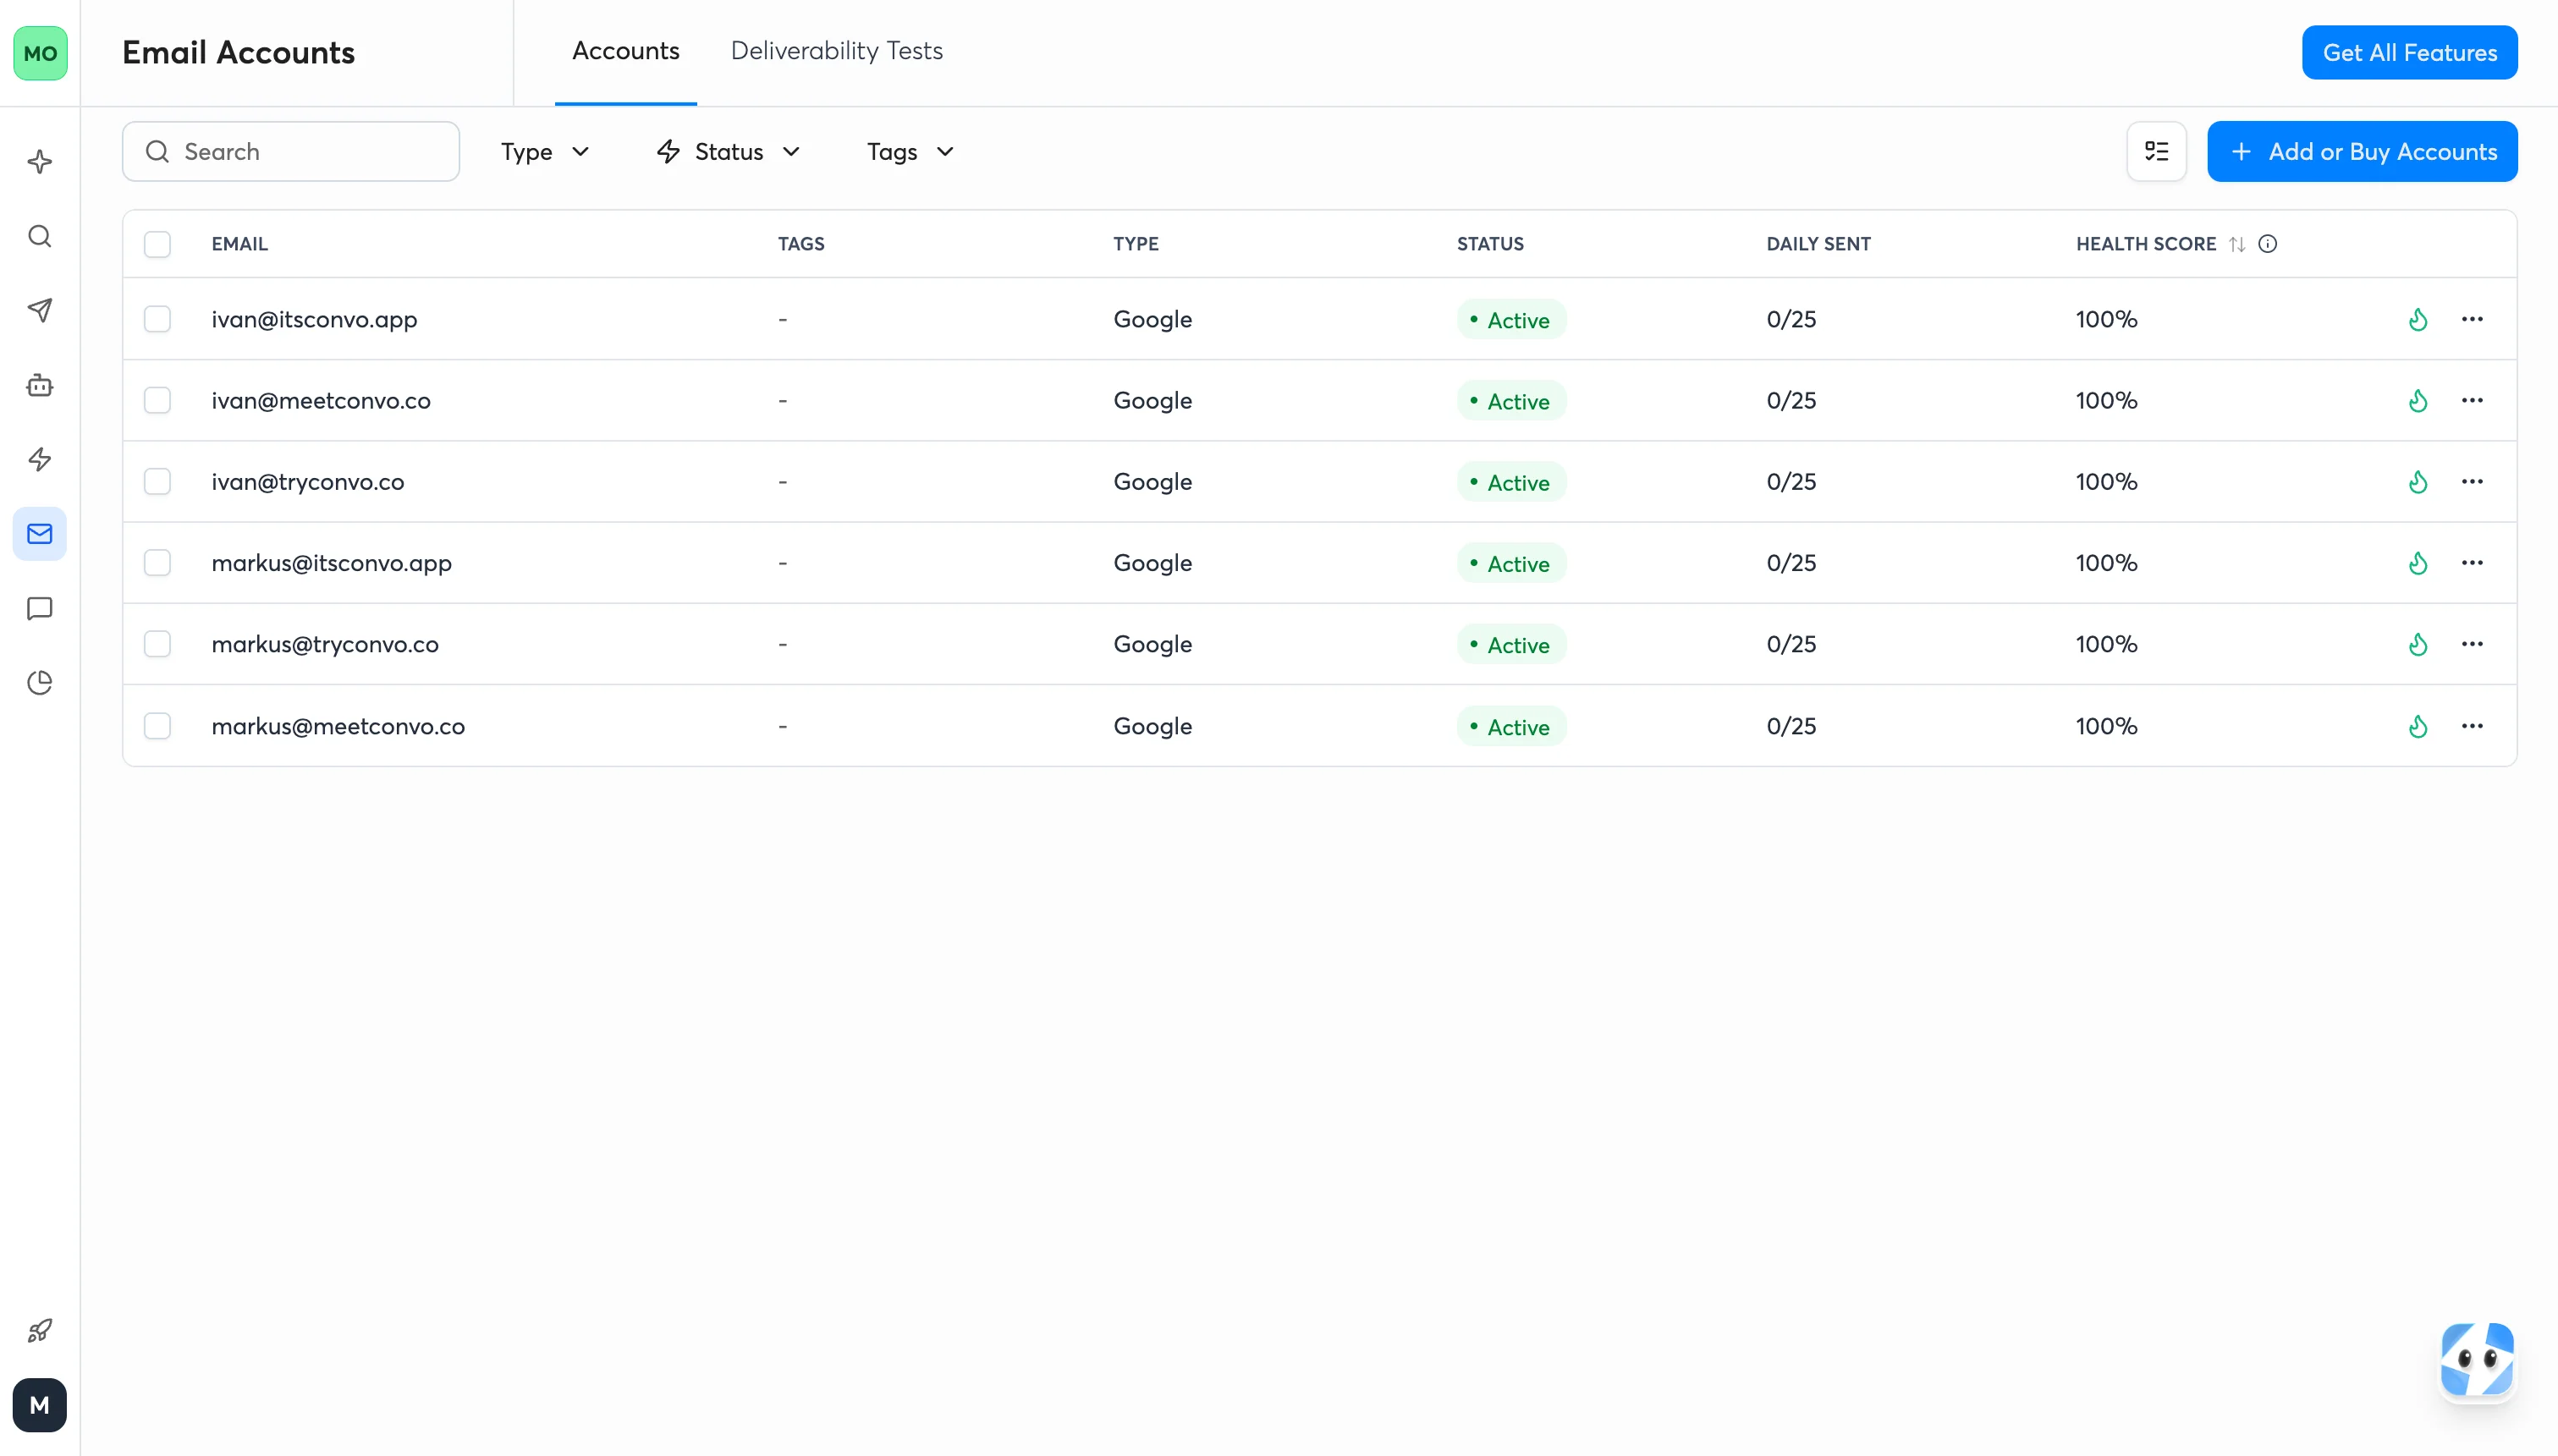Expand the Tags filter dropdown
Screen dimensions: 2558x1456
pyautogui.click(x=910, y=152)
